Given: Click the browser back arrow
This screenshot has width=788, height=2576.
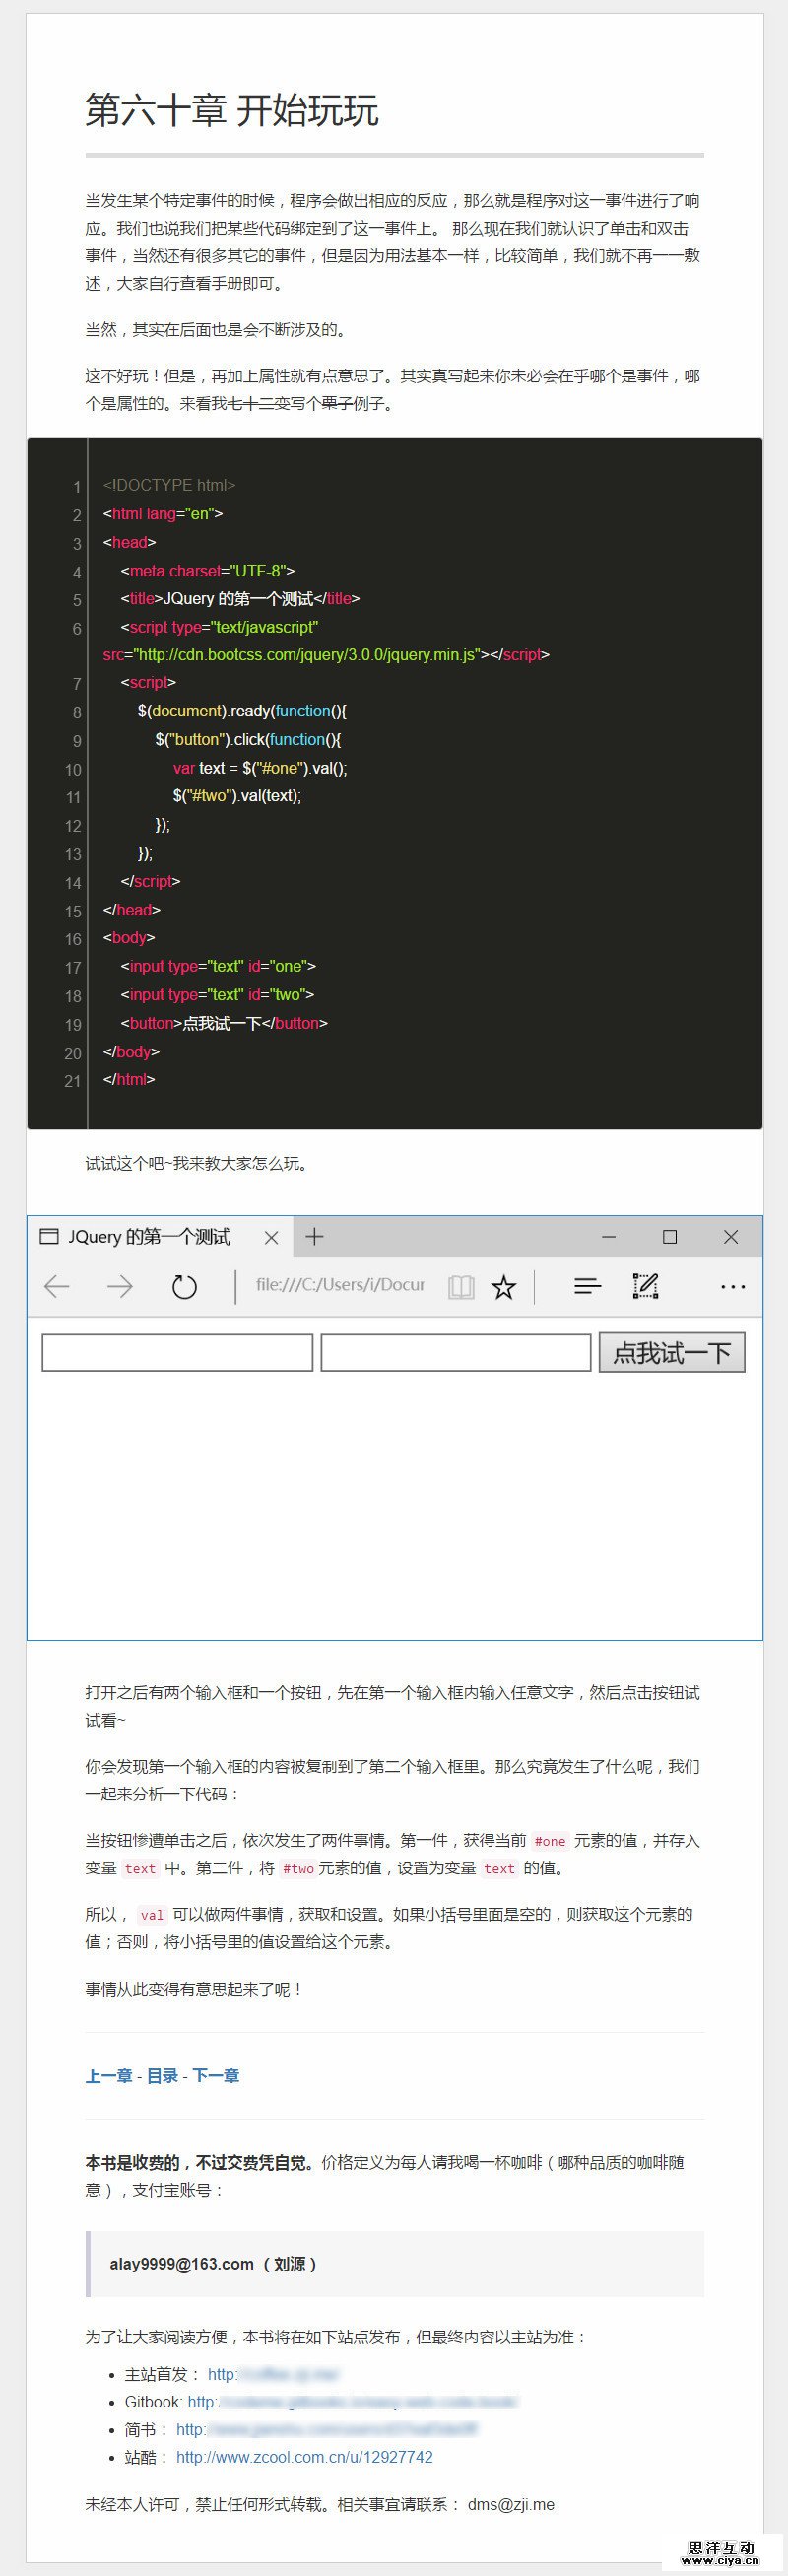Looking at the screenshot, I should tap(57, 1286).
